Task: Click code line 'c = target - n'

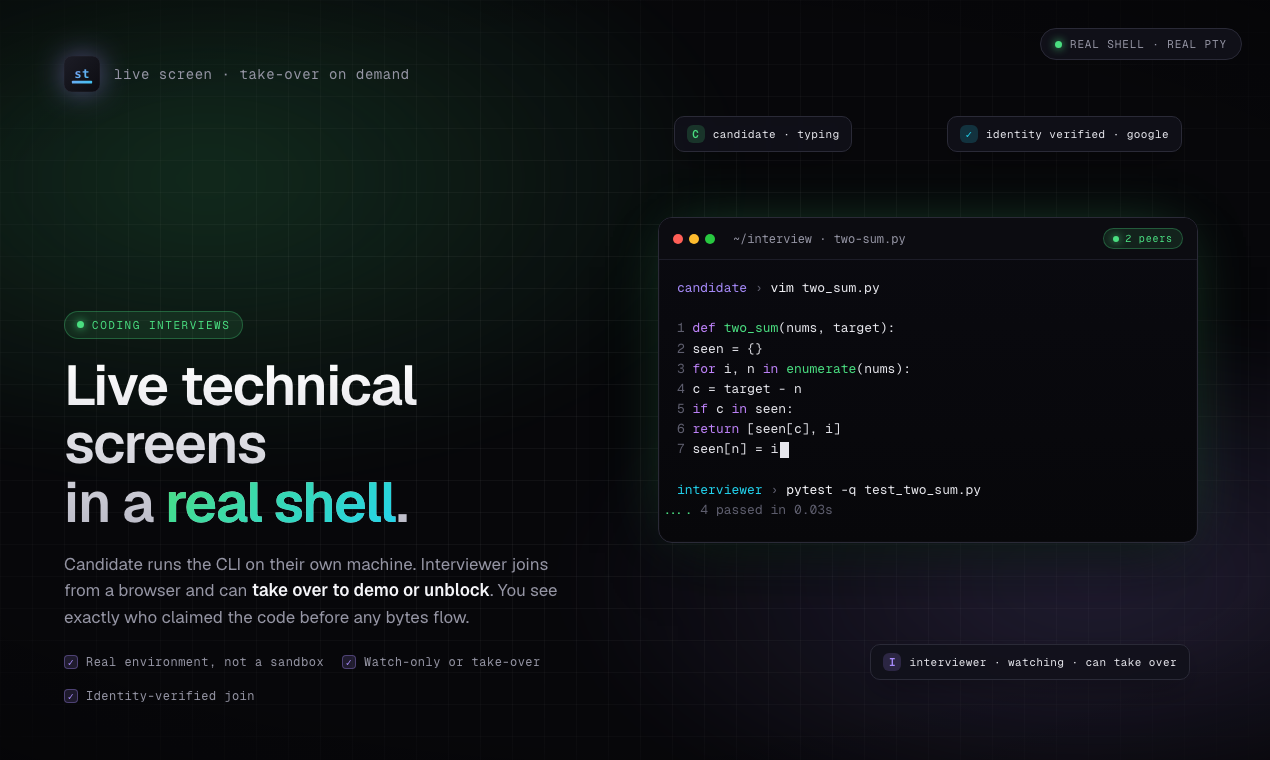Action: point(747,389)
